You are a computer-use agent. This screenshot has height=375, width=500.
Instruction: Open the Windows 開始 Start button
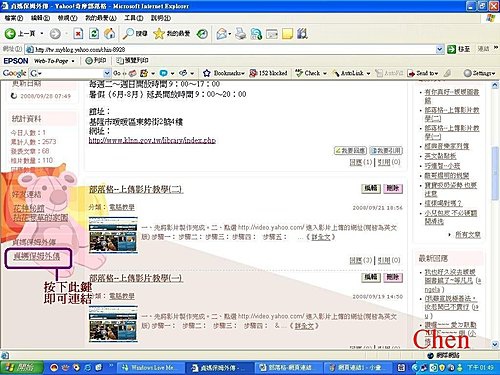(22, 367)
